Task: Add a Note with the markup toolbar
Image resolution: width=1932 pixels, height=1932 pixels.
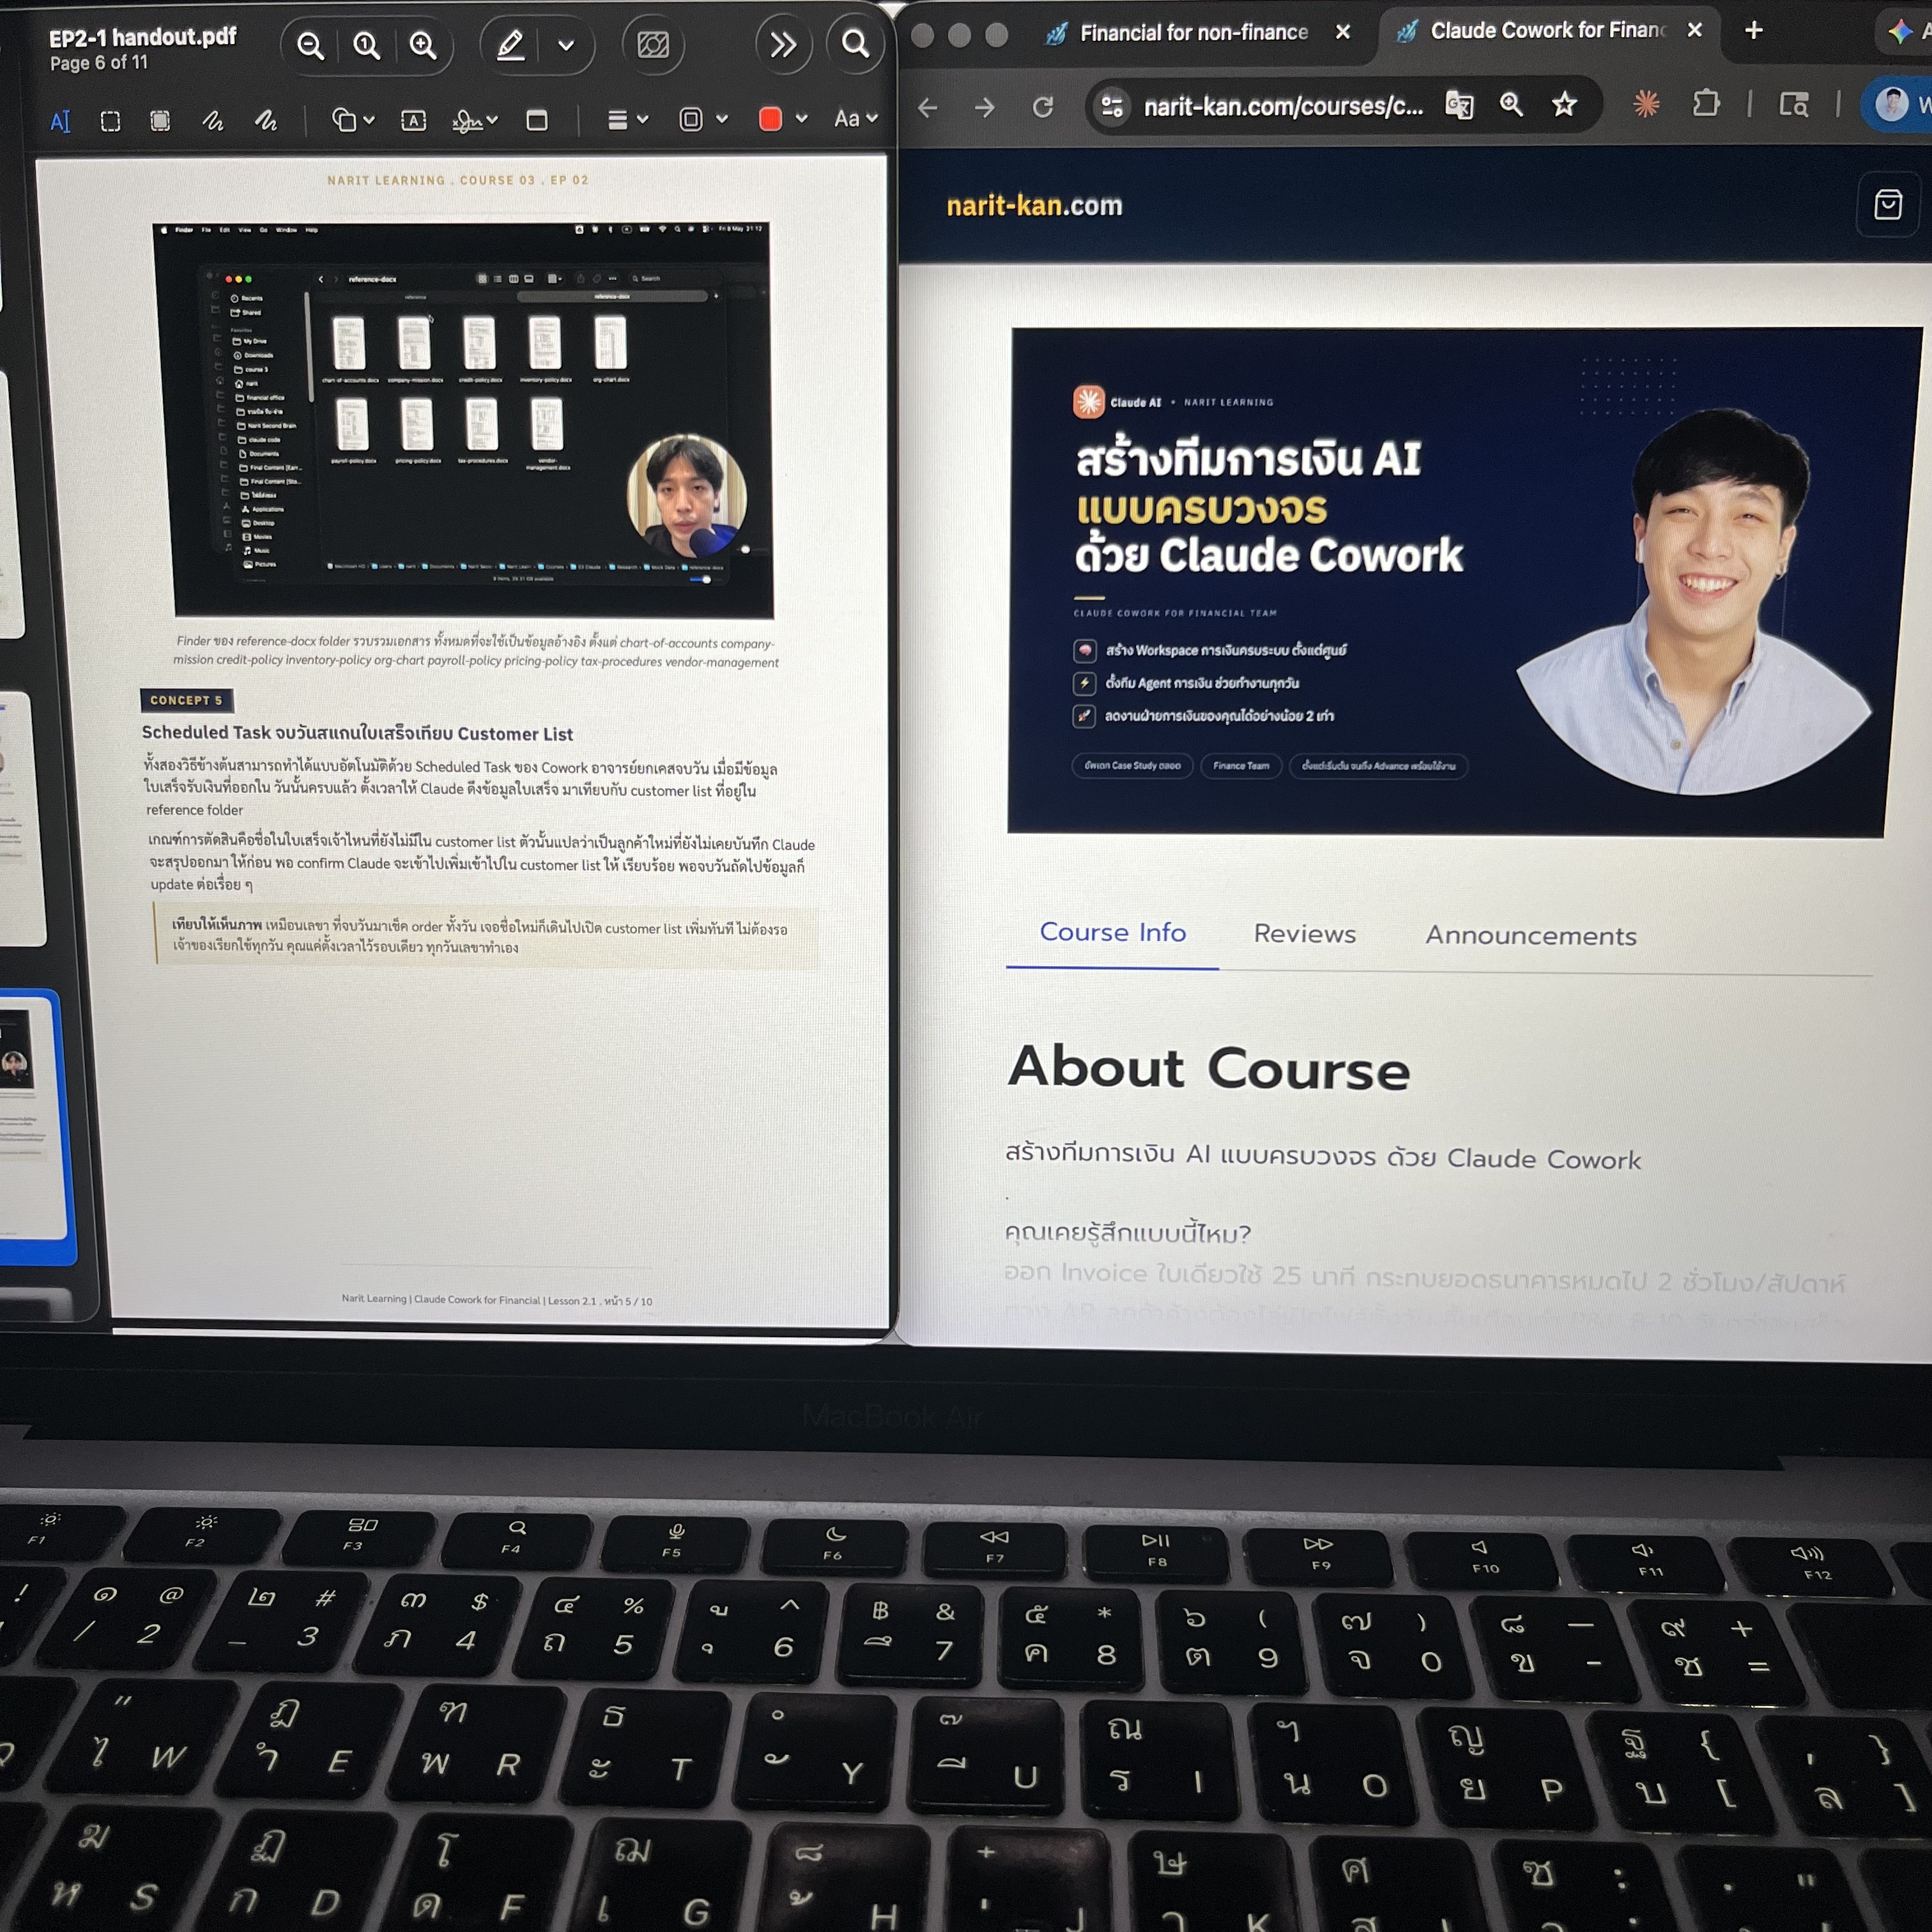Action: tap(537, 121)
